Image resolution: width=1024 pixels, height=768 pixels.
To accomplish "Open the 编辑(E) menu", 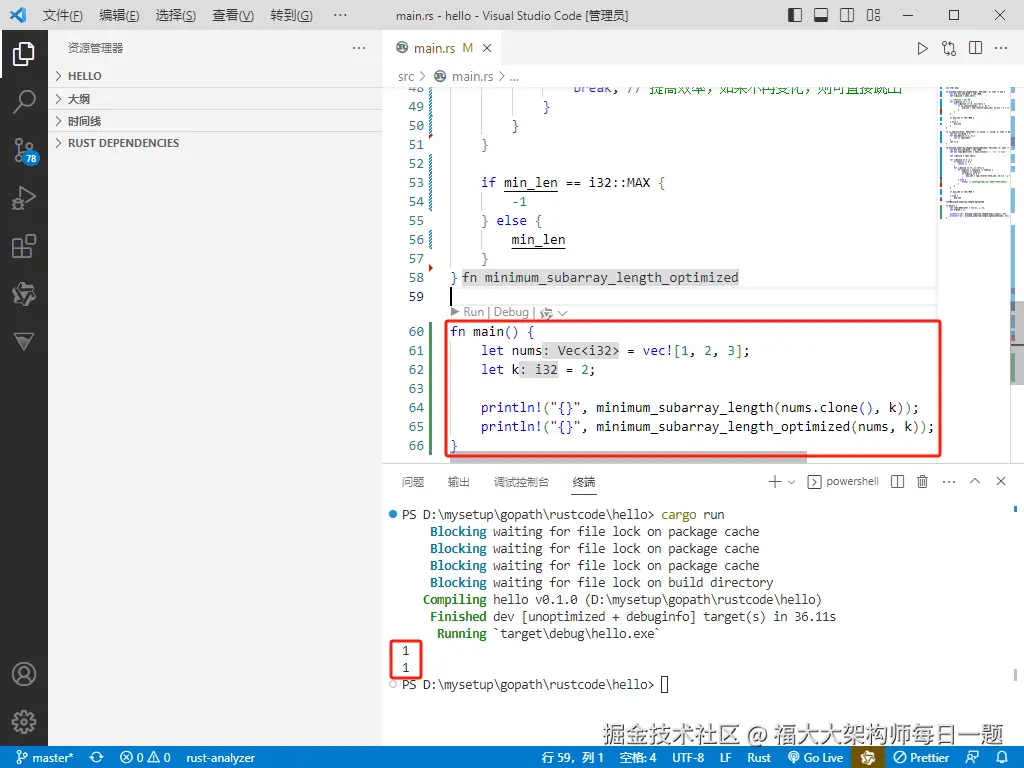I will click(119, 15).
